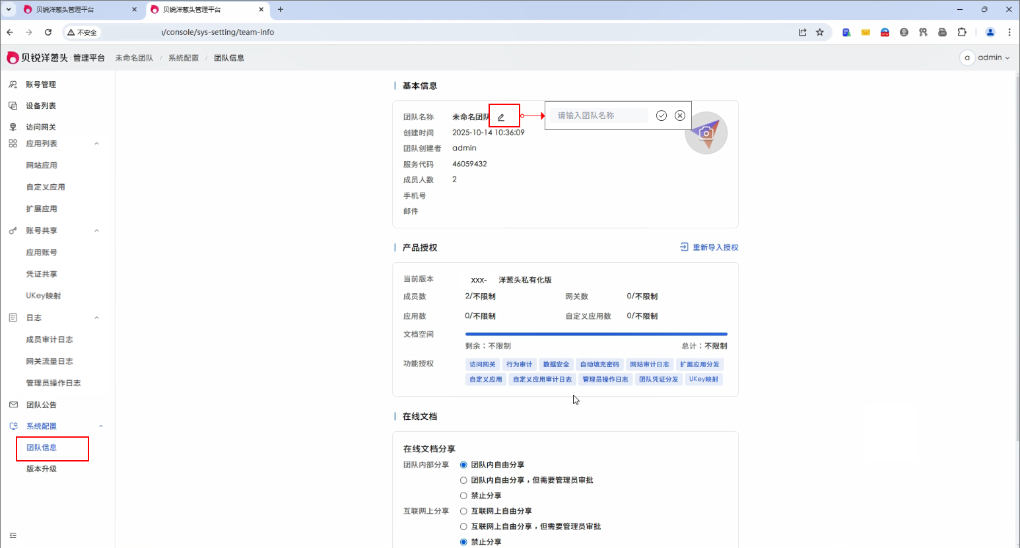
Task: Bookmark this page with the star icon
Action: pyautogui.click(x=820, y=32)
